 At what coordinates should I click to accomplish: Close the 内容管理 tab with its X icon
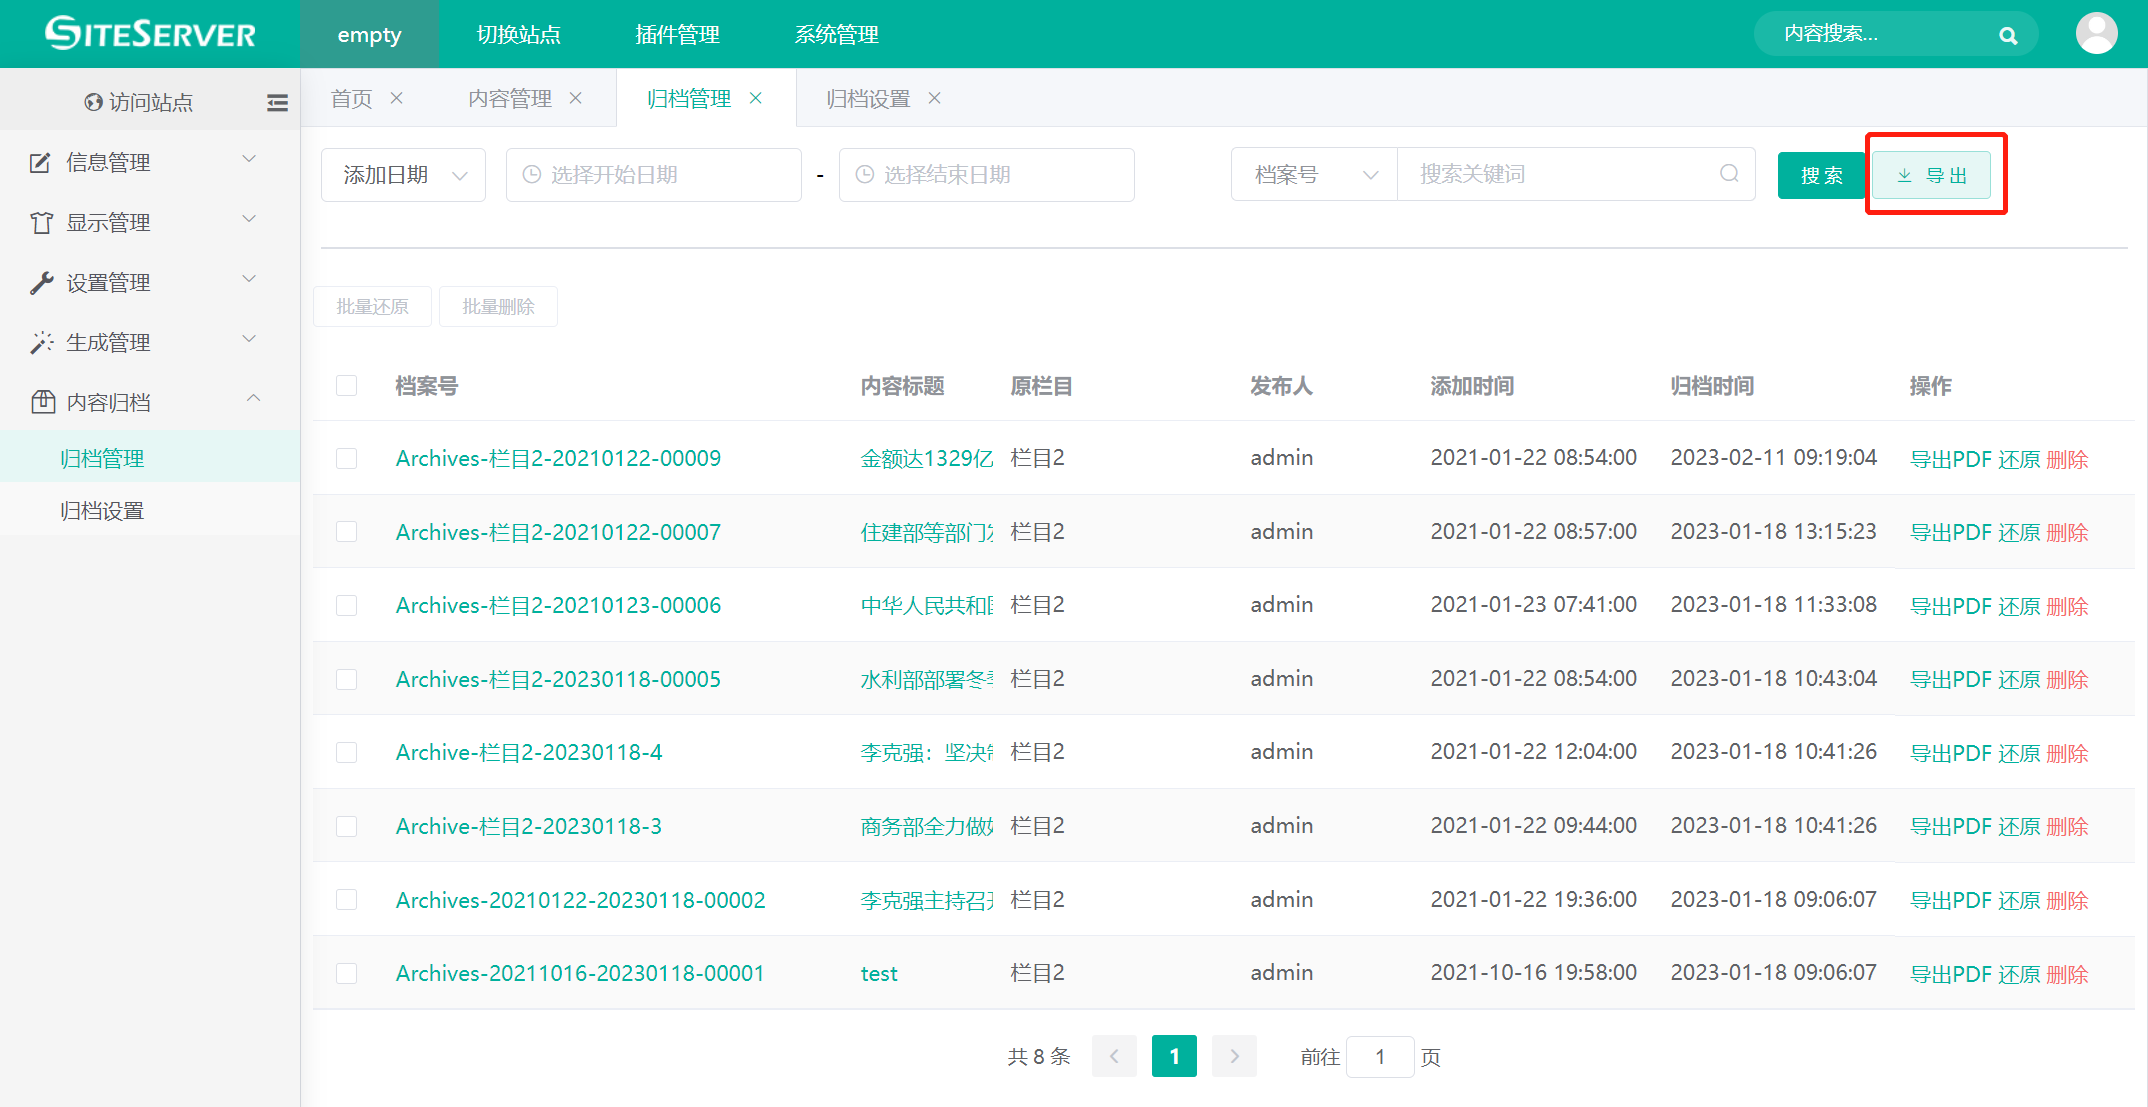(576, 98)
